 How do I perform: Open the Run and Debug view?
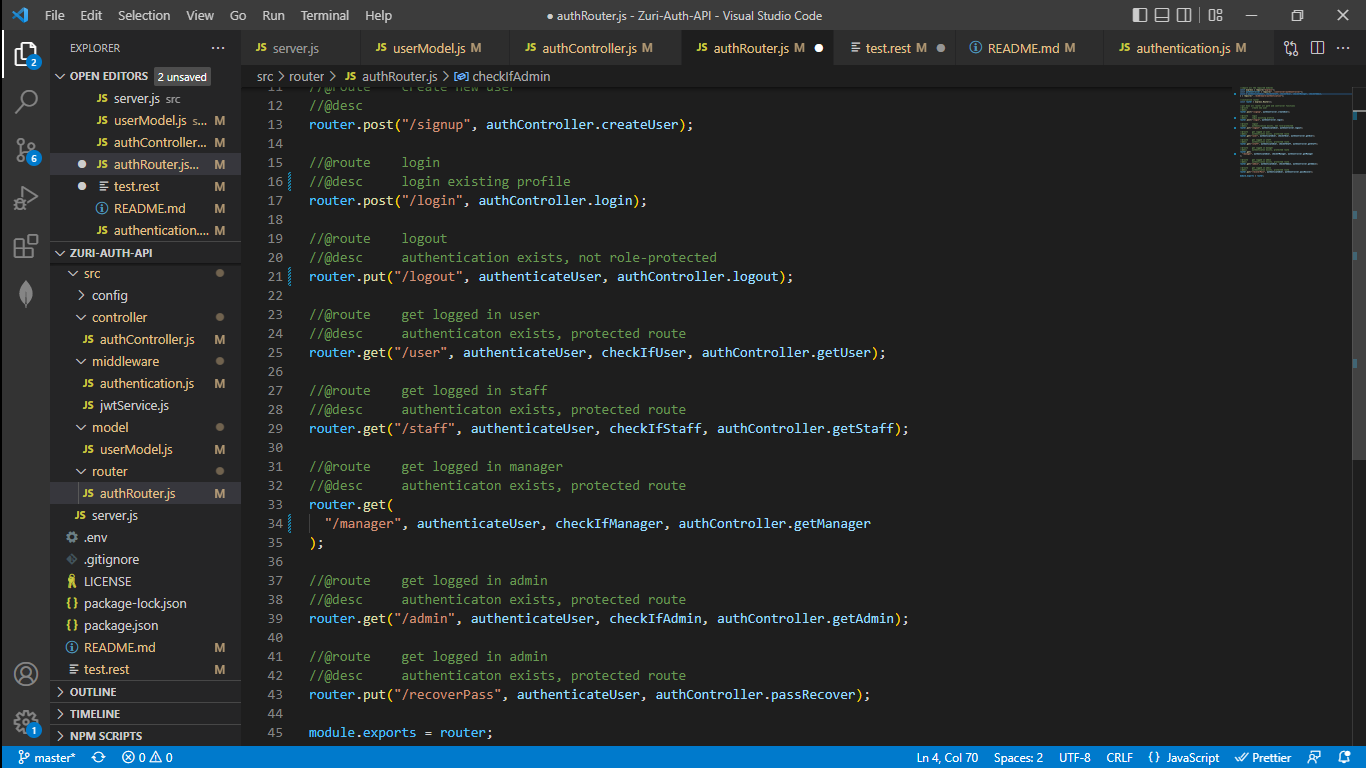pyautogui.click(x=25, y=196)
